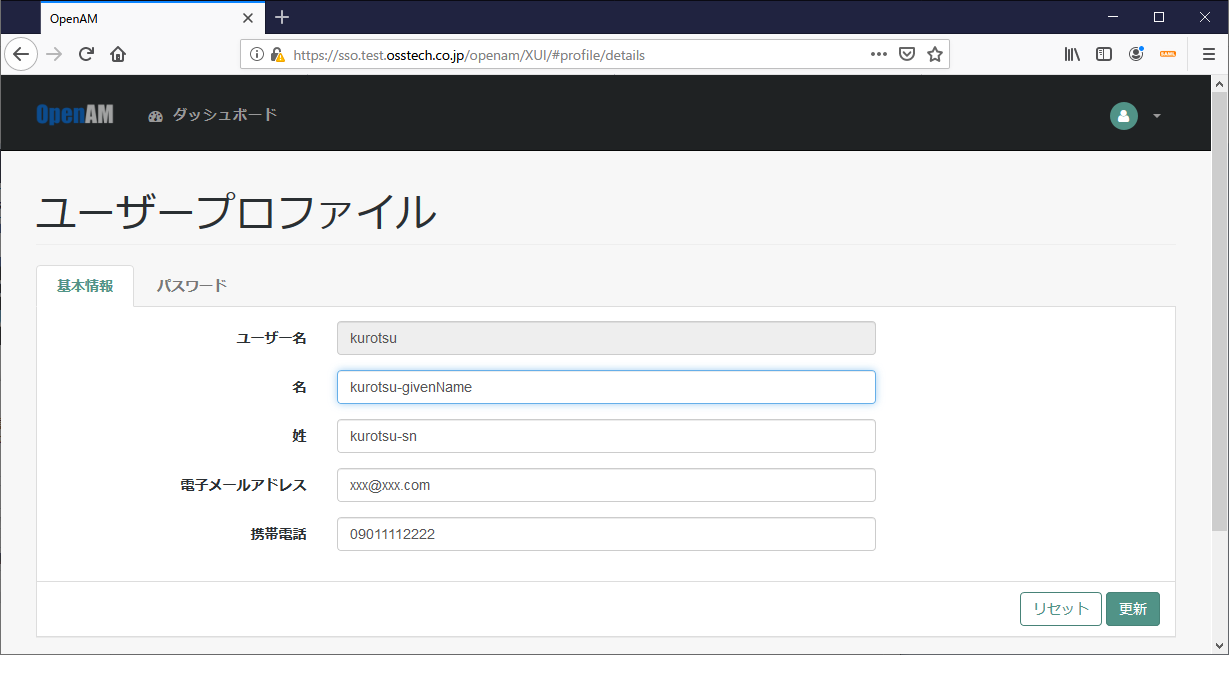The height and width of the screenshot is (691, 1229).
Task: Click the warning padlock icon in address bar
Action: [277, 54]
